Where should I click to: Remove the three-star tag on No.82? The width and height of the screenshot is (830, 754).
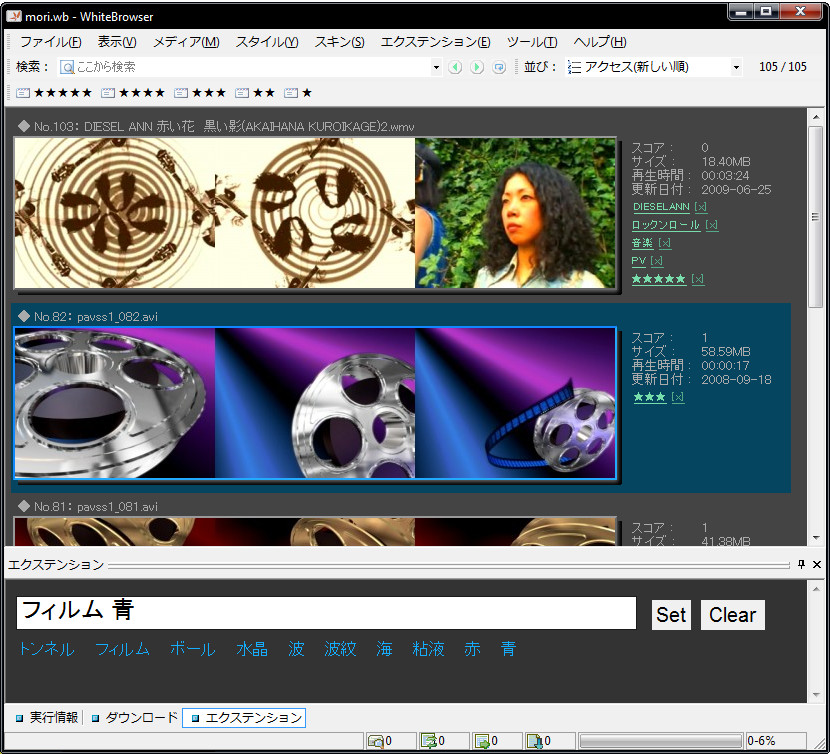[x=678, y=397]
